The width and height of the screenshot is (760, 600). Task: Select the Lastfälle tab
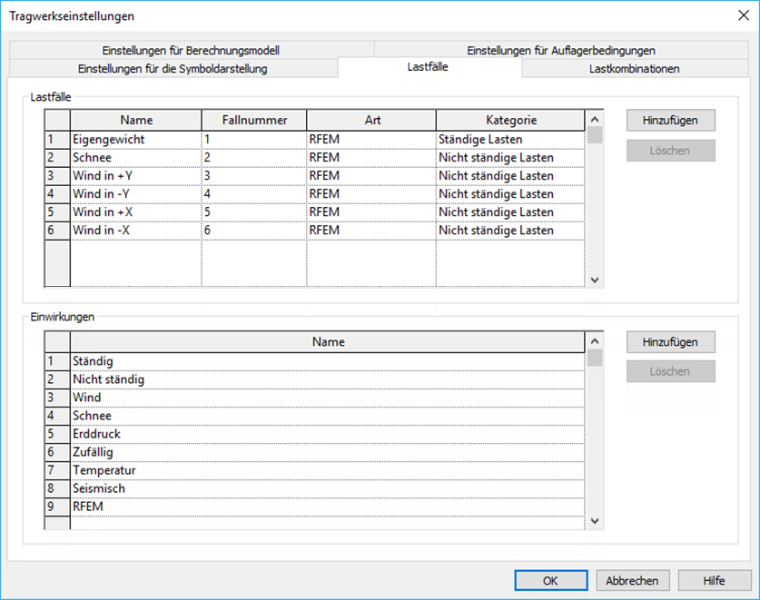pyautogui.click(x=428, y=67)
